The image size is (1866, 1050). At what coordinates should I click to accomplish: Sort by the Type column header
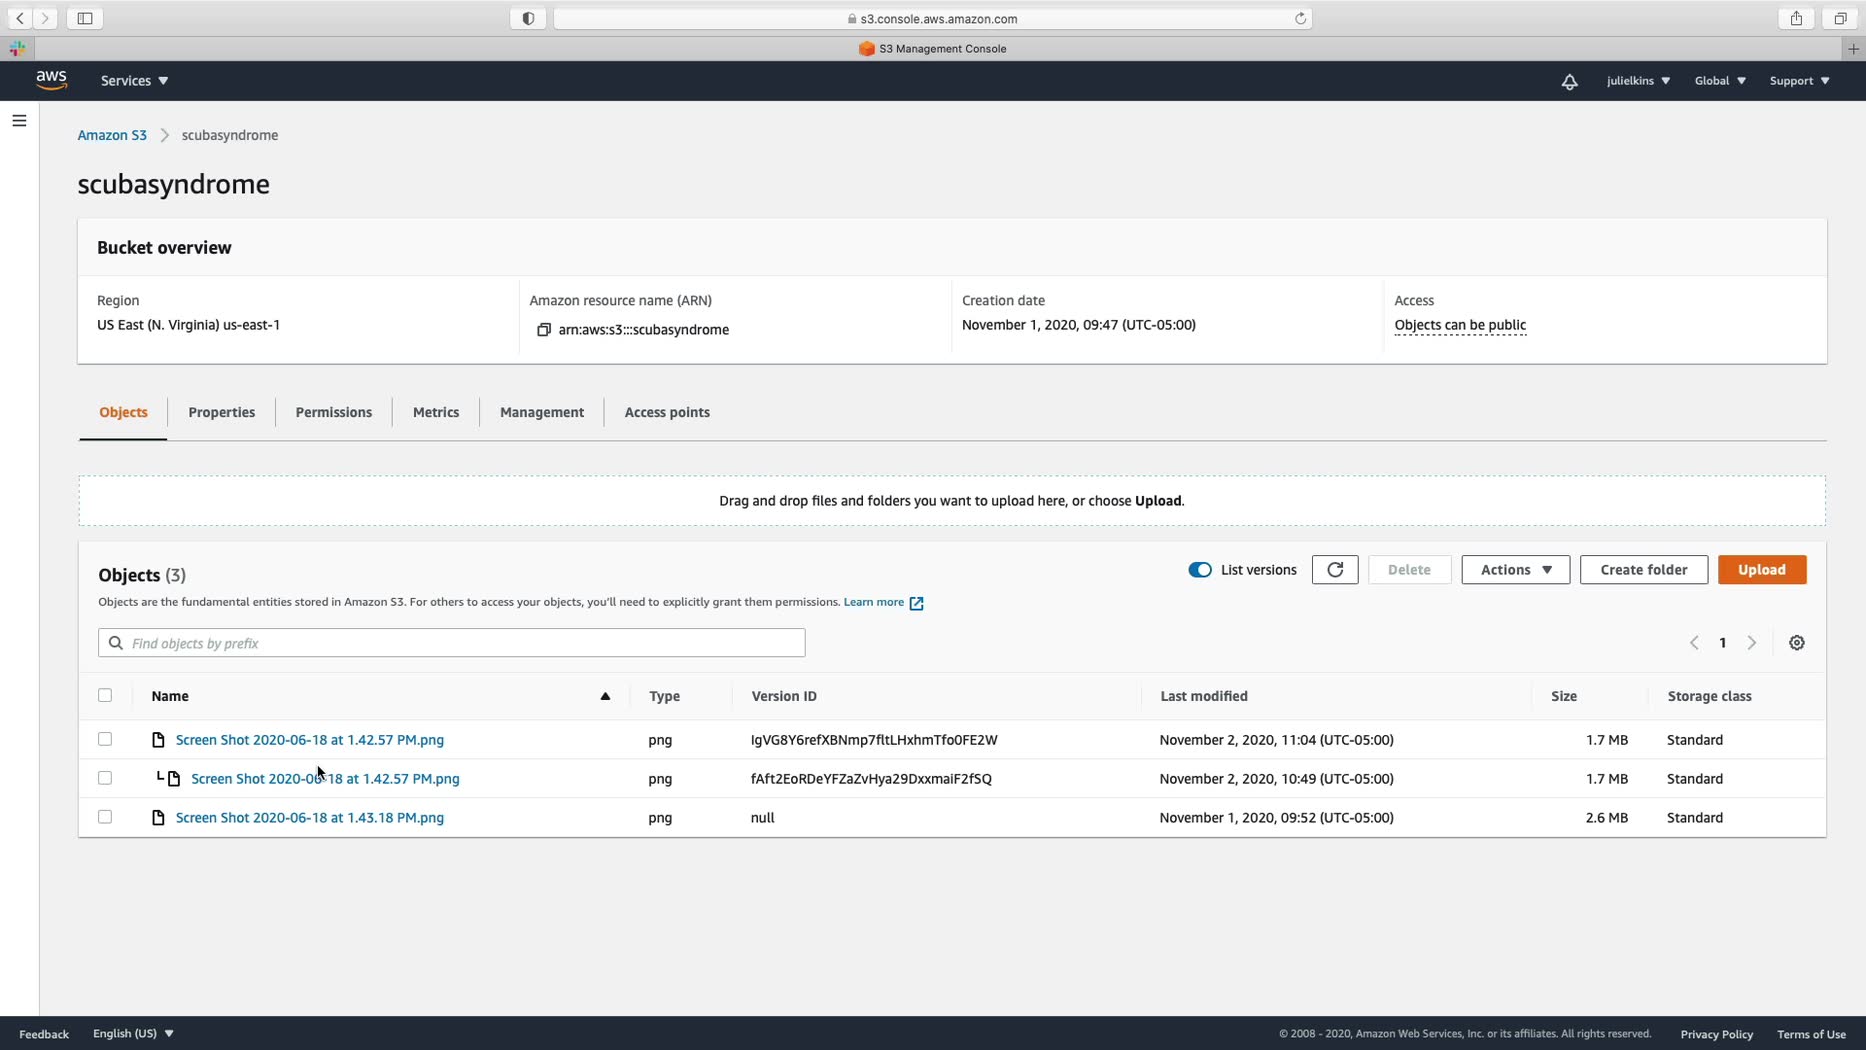tap(664, 696)
